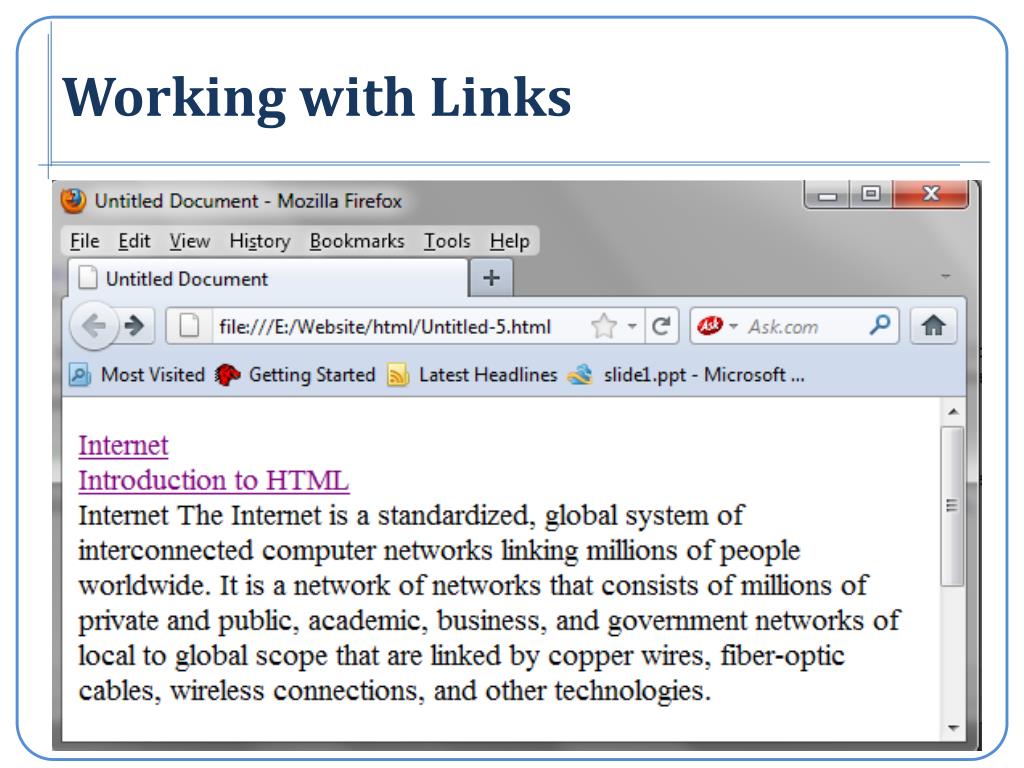Open the Latest Headlines bookmark label

(x=488, y=375)
